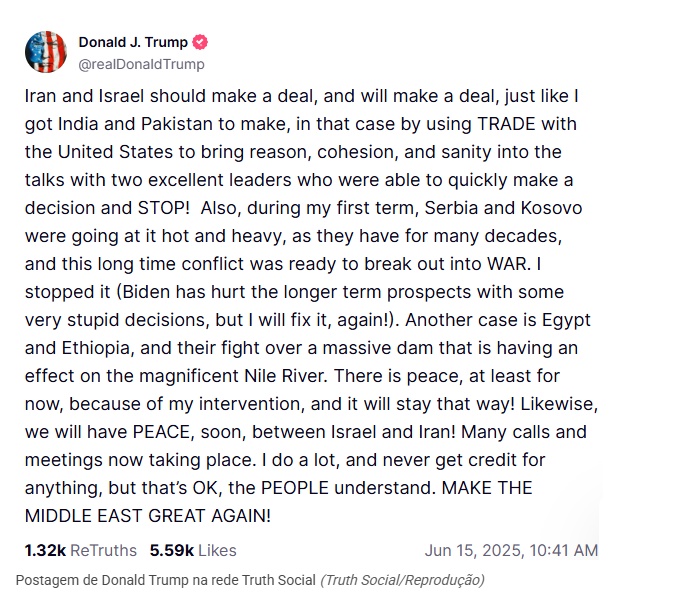Click the Truth Social/Reprodução image credit

(x=402, y=580)
